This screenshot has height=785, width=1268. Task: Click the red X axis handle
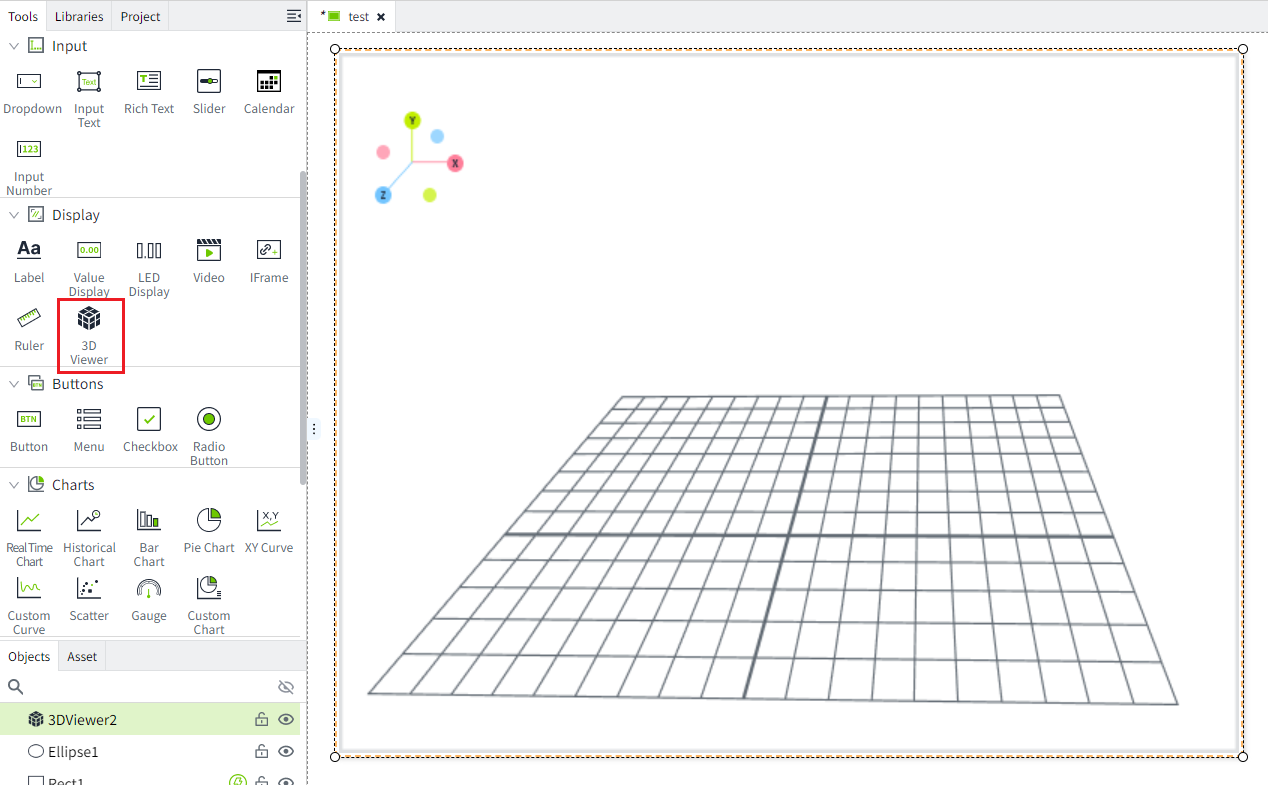(455, 163)
